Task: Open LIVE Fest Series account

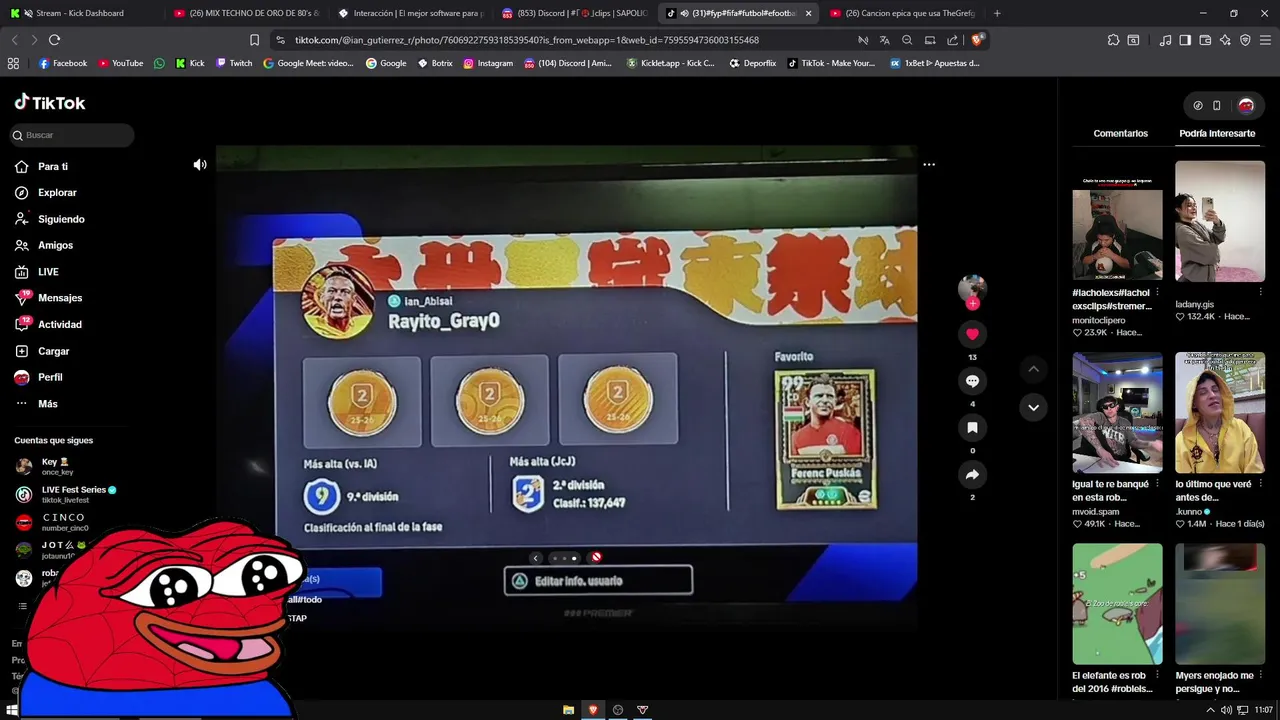Action: (x=66, y=494)
